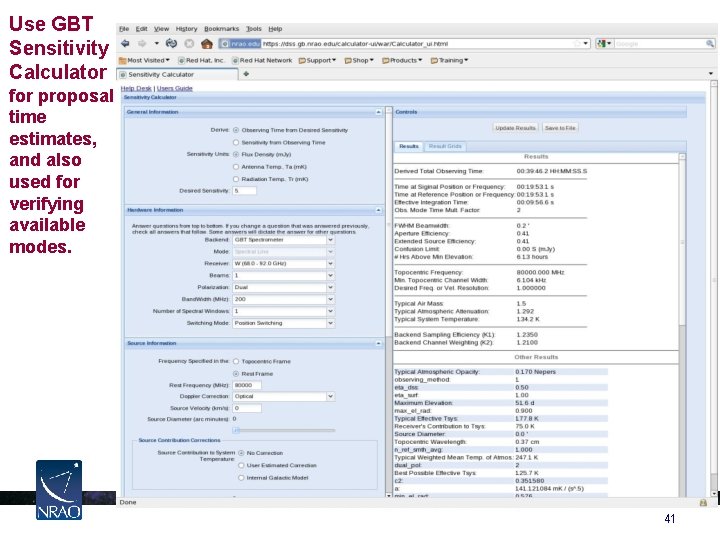Click the Update Results button
The height and width of the screenshot is (540, 720).
(x=516, y=128)
